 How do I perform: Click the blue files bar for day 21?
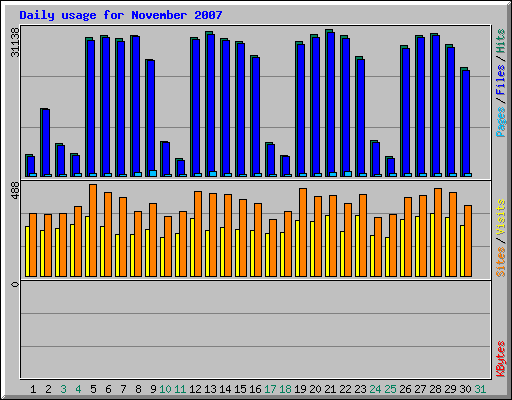tap(331, 104)
